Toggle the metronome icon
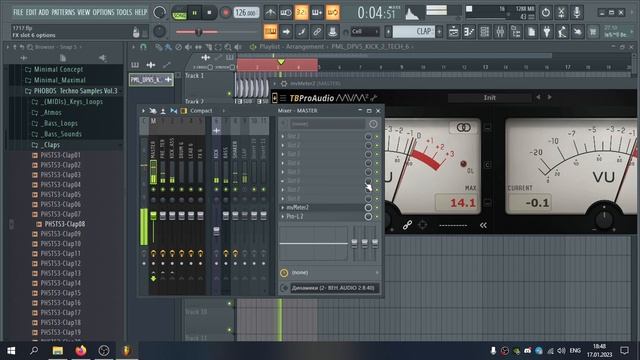 point(270,13)
